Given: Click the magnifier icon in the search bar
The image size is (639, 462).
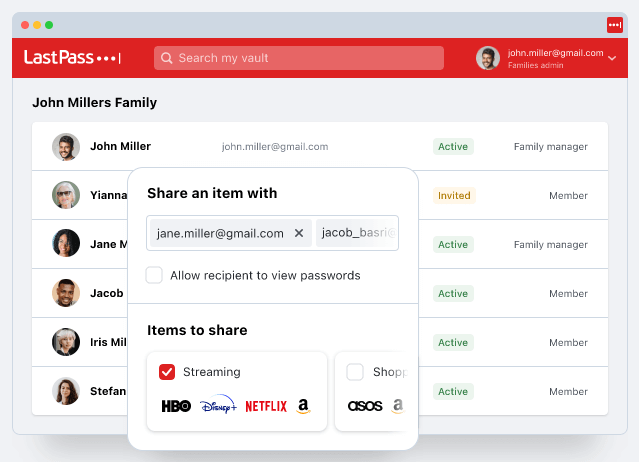Looking at the screenshot, I should click(x=166, y=58).
